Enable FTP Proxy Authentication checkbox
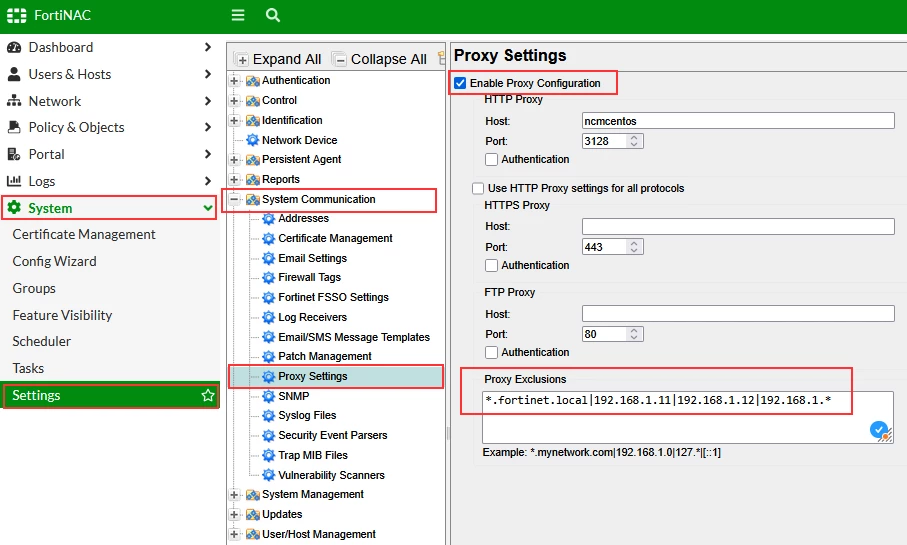The image size is (907, 545). (x=491, y=352)
